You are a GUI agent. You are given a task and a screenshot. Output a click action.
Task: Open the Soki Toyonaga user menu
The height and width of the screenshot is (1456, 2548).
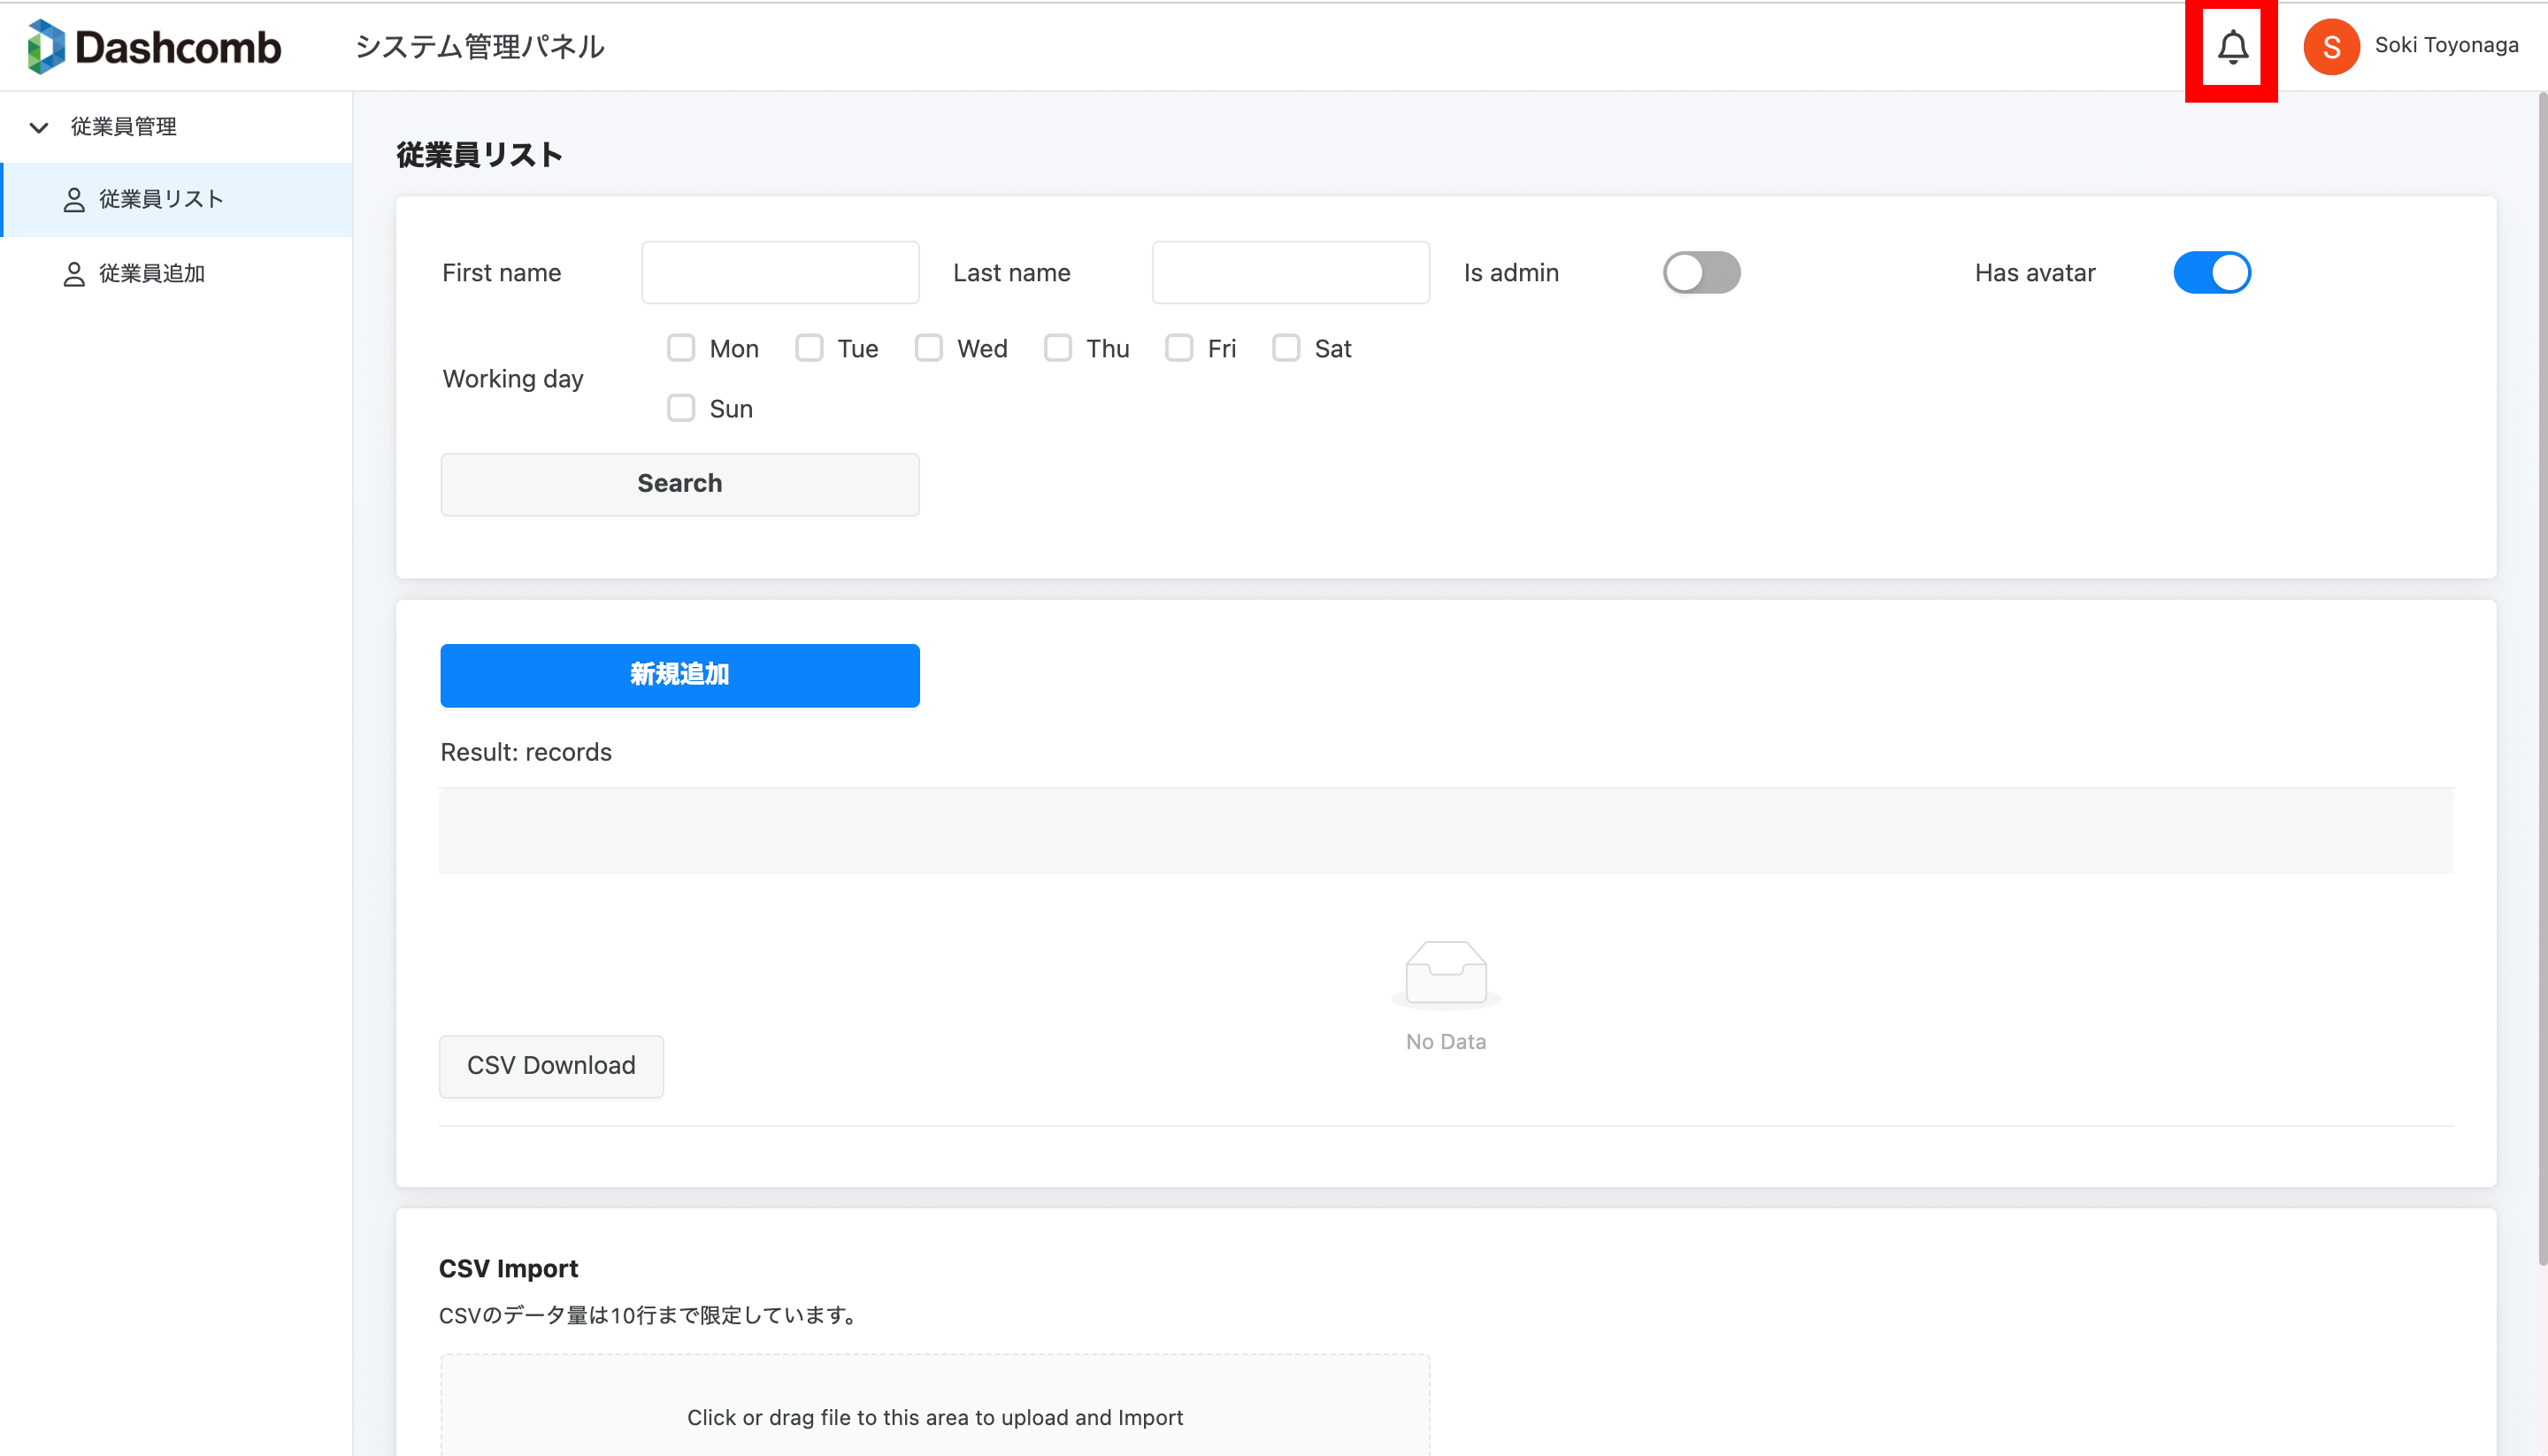pos(2445,46)
